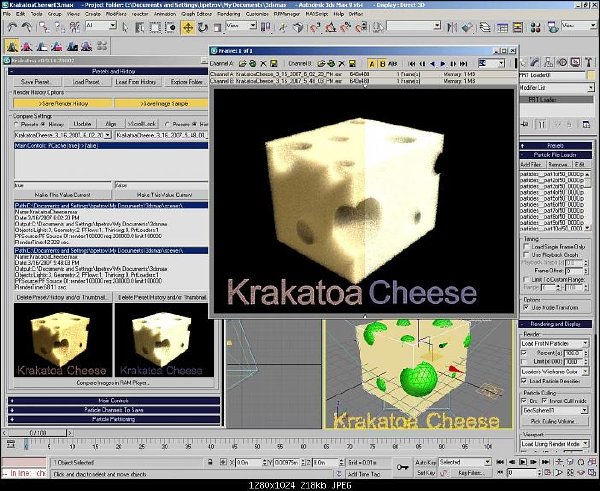Click the Redo arrow icon

(x=26, y=27)
